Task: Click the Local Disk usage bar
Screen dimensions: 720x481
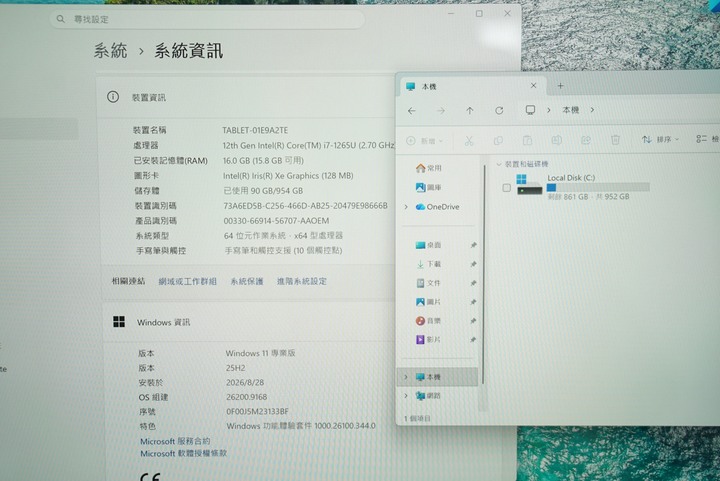Action: pos(598,187)
